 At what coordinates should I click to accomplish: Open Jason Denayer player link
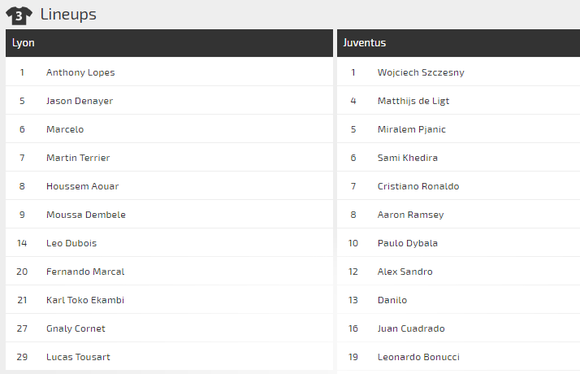[x=80, y=101]
